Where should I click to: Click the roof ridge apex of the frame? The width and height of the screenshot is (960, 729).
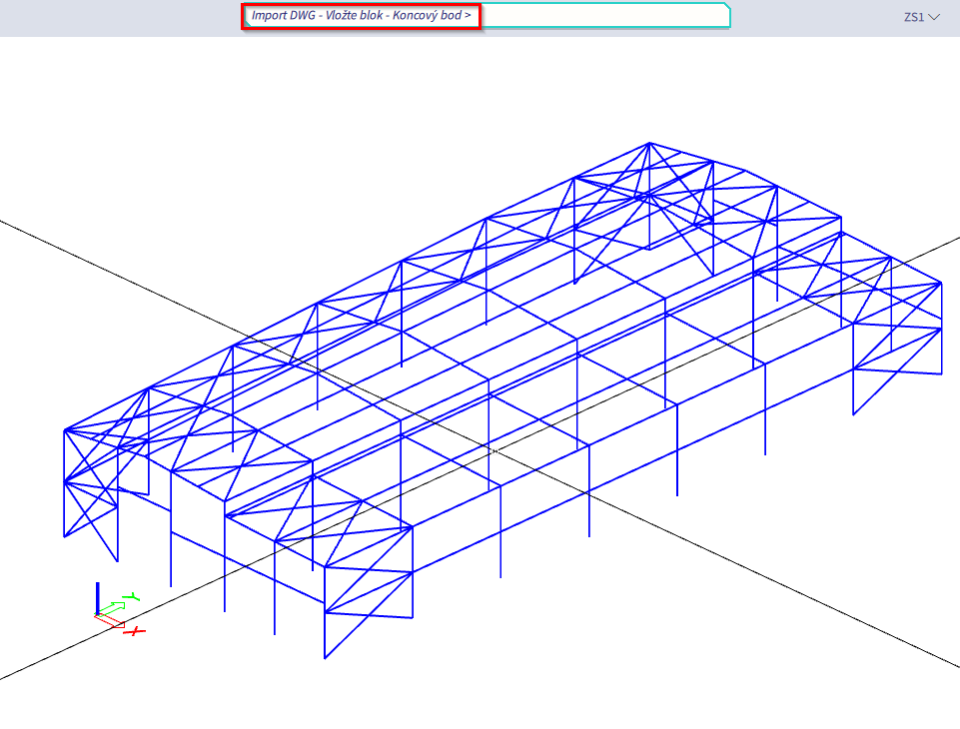point(650,142)
